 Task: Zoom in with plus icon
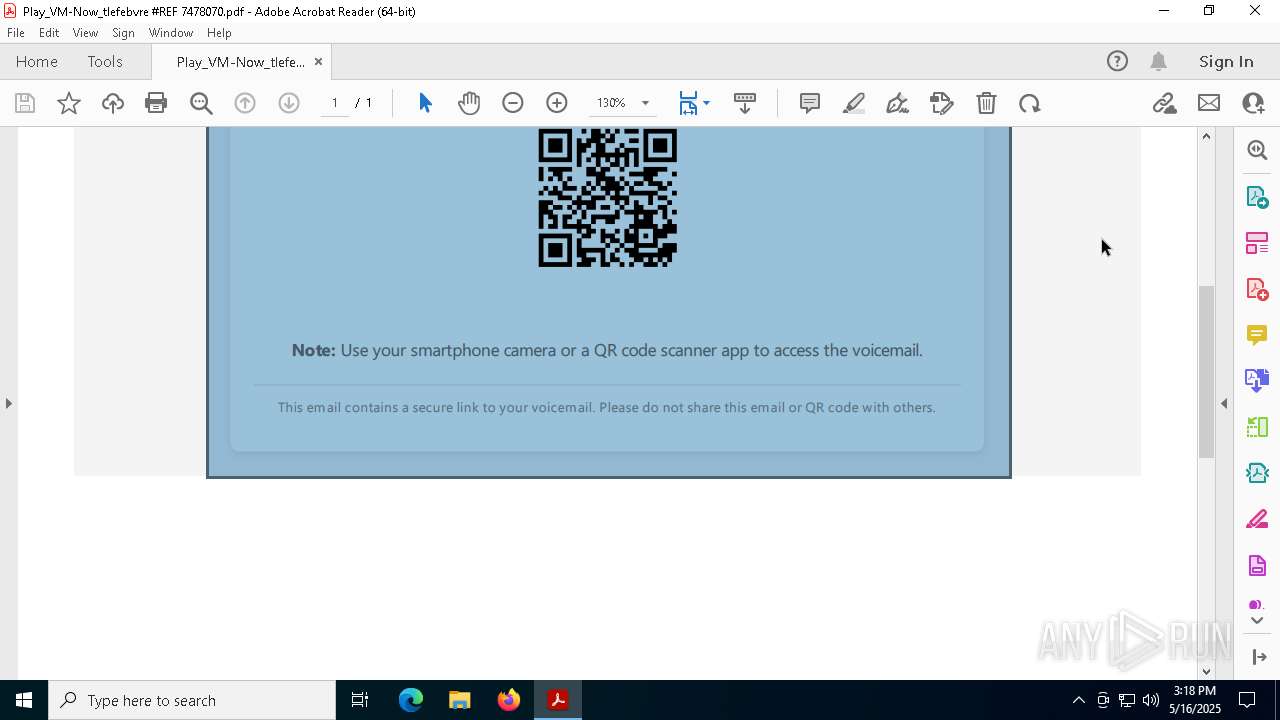pyautogui.click(x=557, y=103)
